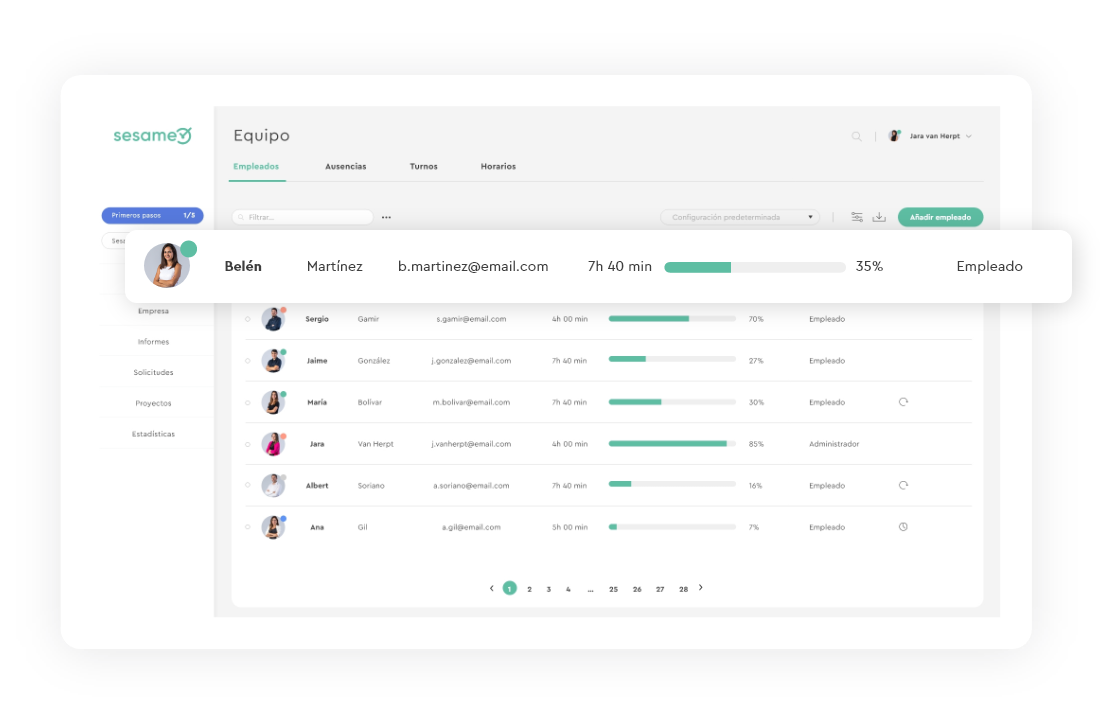Image resolution: width=1112 pixels, height=718 pixels.
Task: Click María Bolívar's avatar
Action: 273,402
